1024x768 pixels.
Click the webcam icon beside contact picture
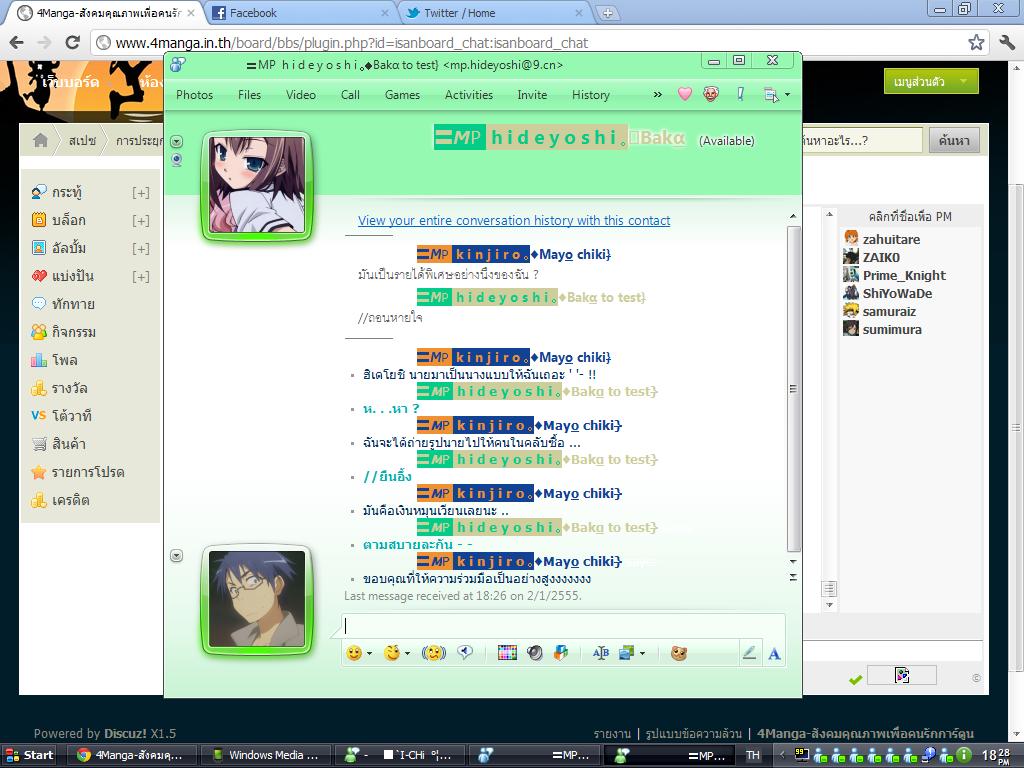(x=176, y=160)
